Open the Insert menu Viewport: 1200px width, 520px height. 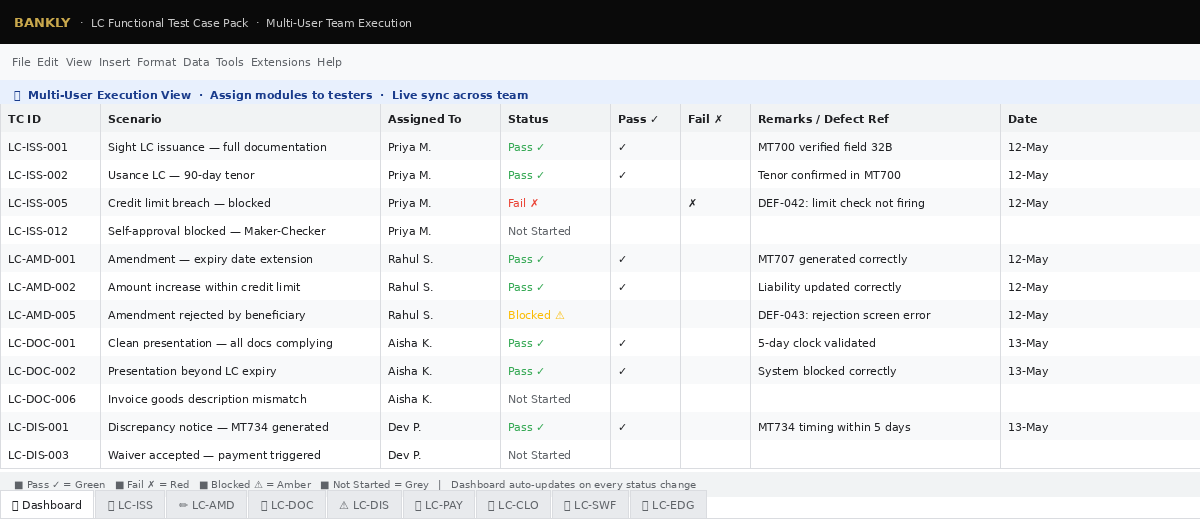(x=114, y=62)
